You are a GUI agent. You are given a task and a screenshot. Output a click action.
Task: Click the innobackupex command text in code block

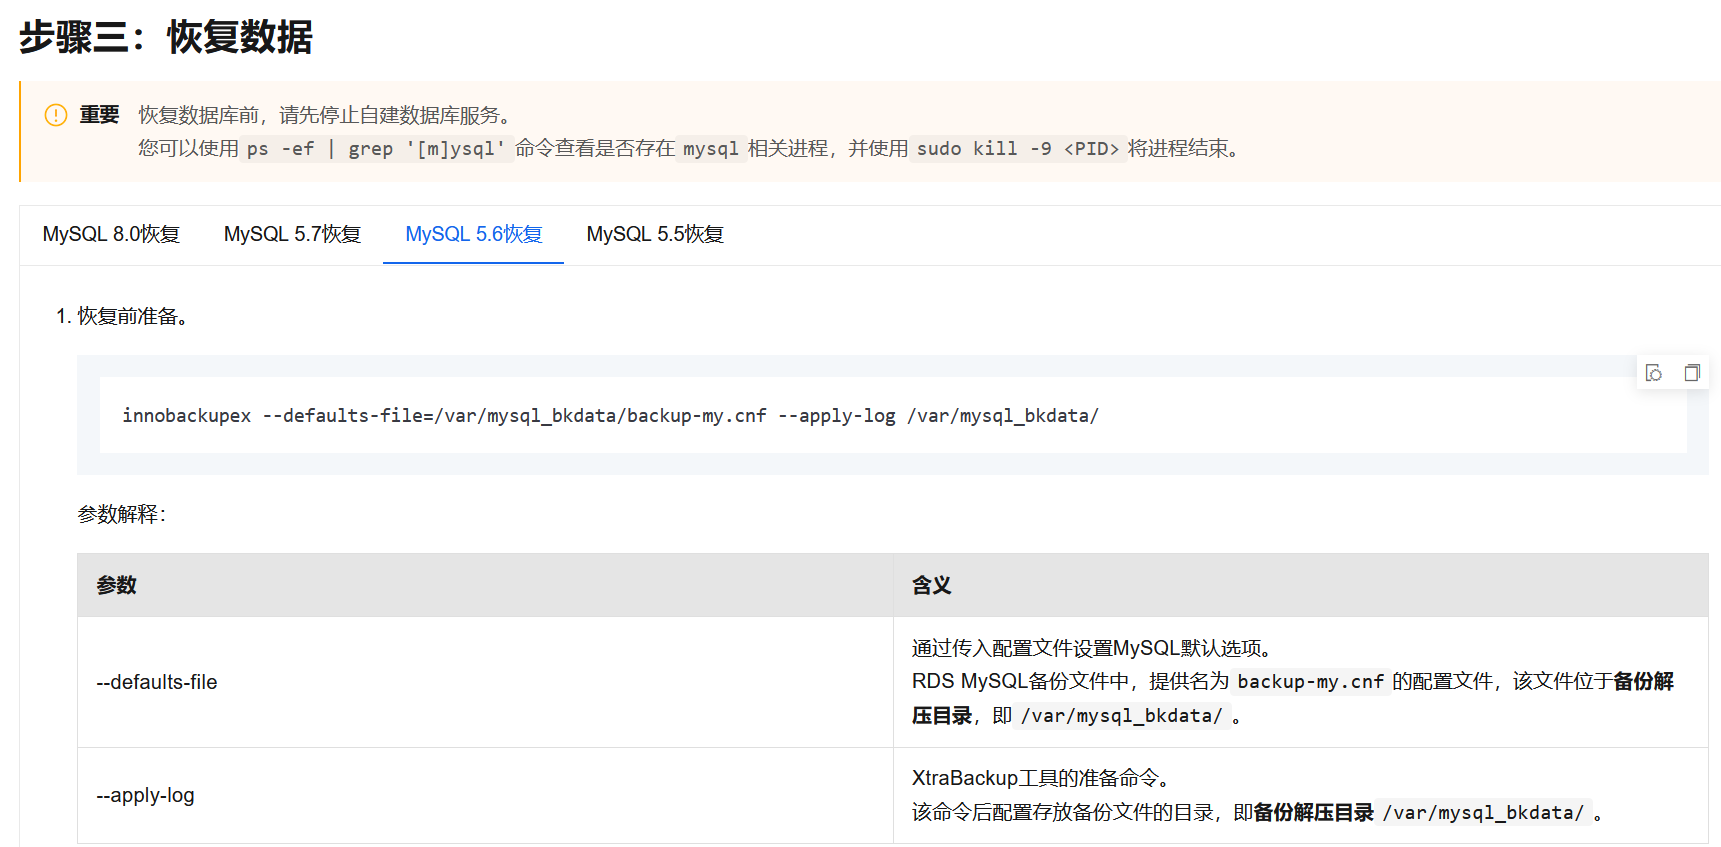pyautogui.click(x=610, y=415)
